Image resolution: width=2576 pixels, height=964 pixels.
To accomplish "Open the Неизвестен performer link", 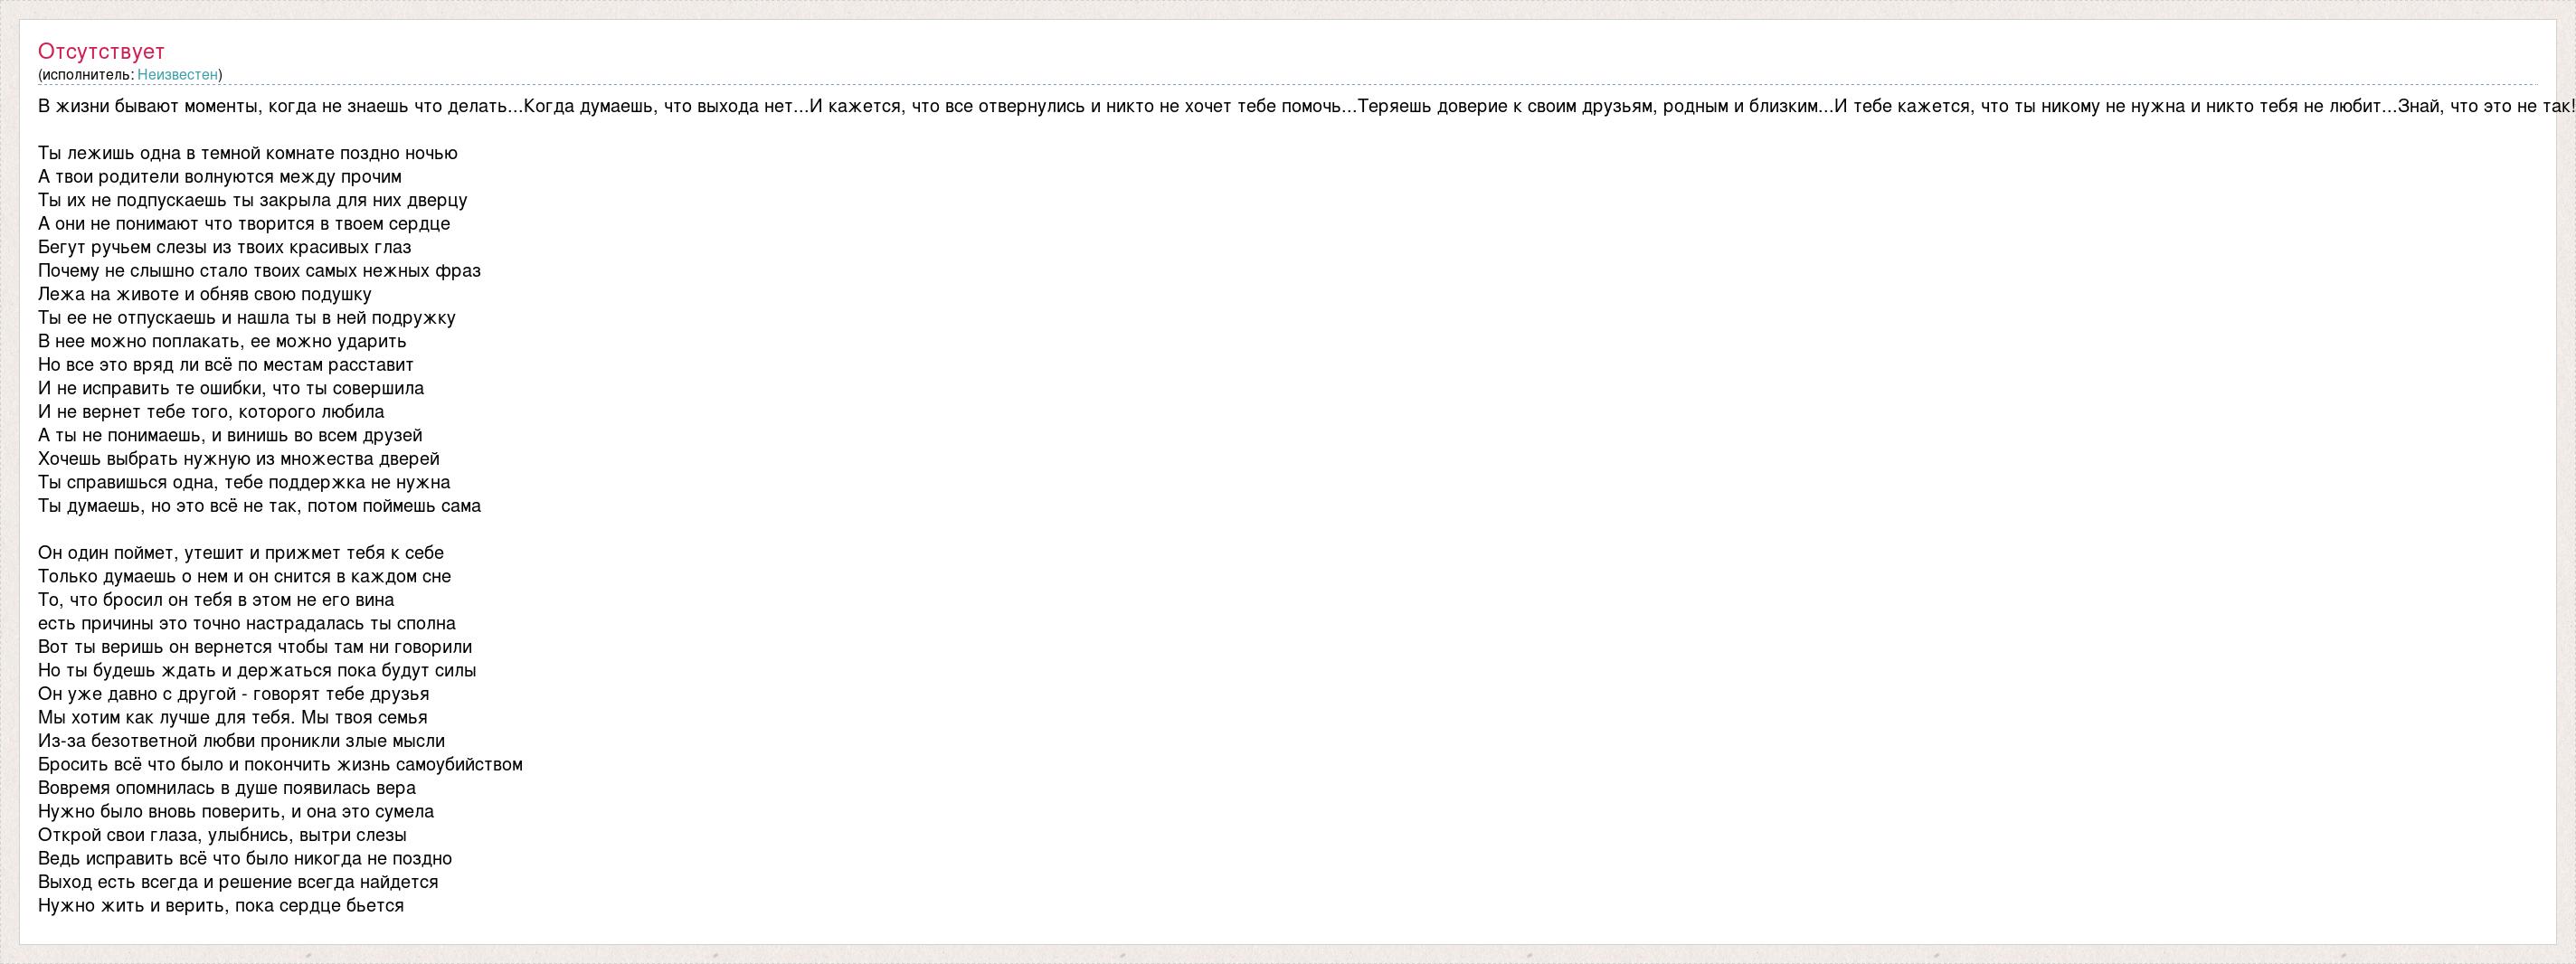I will click(178, 75).
